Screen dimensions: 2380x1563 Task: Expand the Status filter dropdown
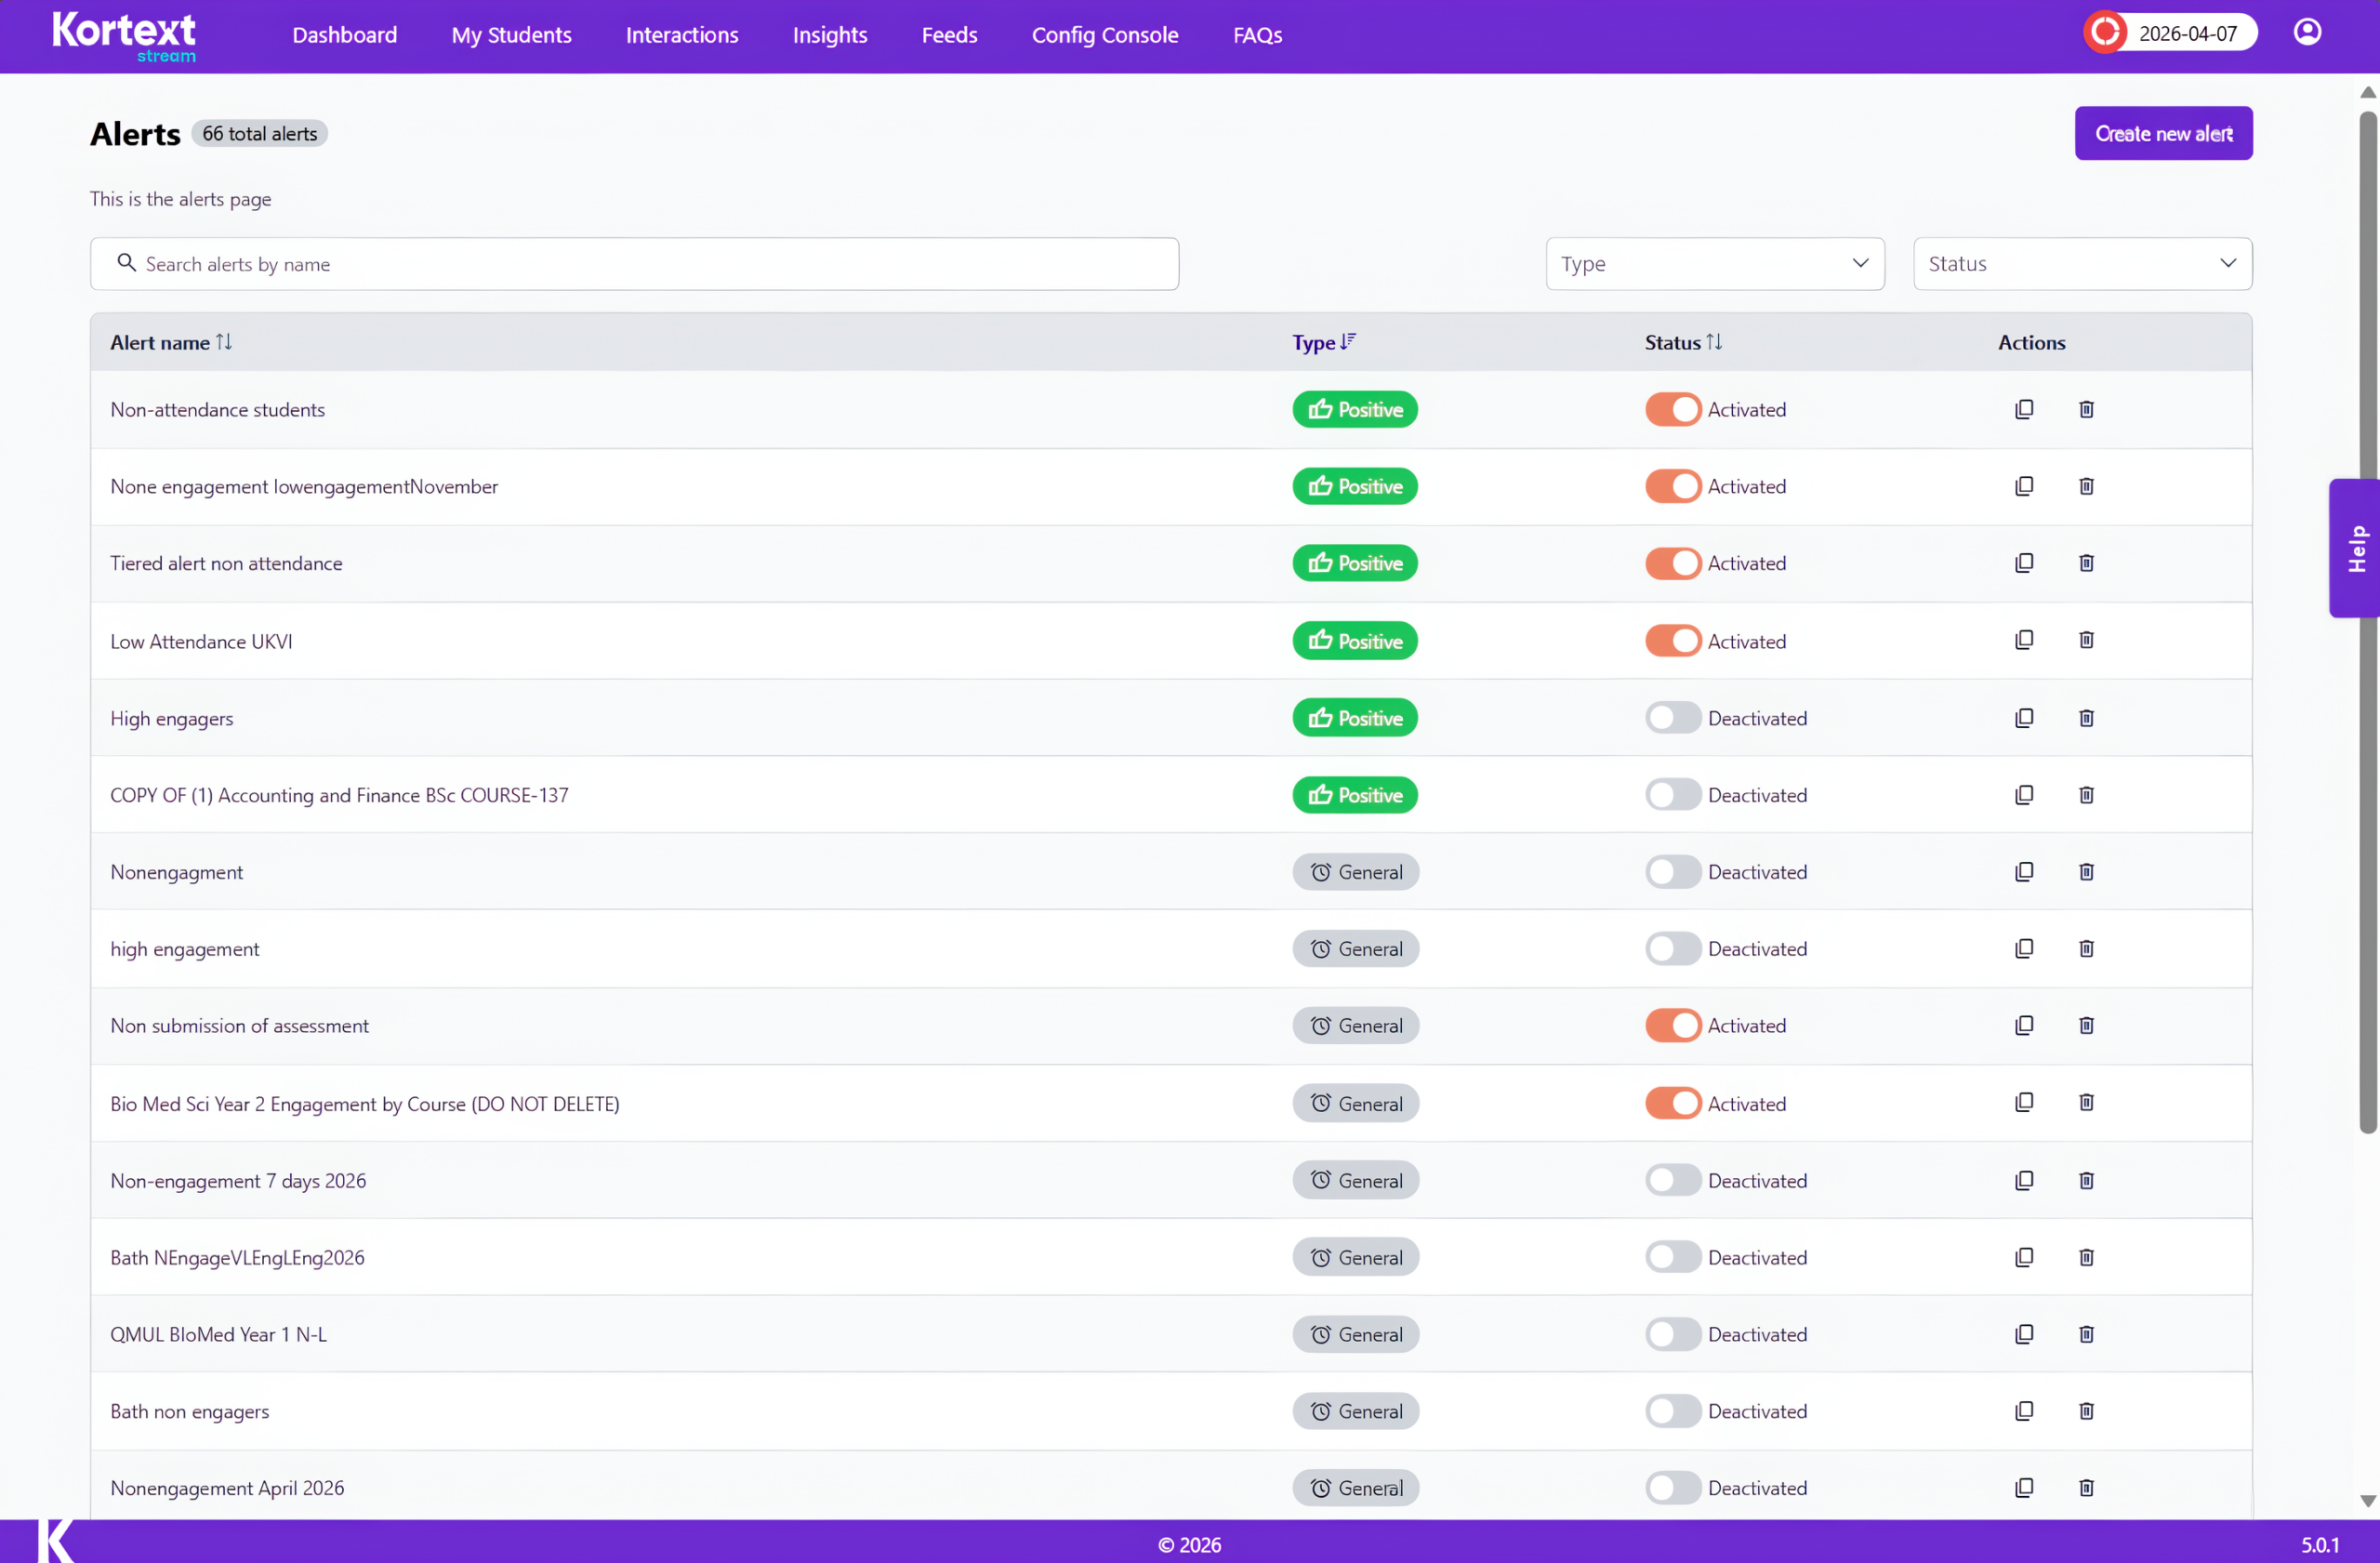2082,264
